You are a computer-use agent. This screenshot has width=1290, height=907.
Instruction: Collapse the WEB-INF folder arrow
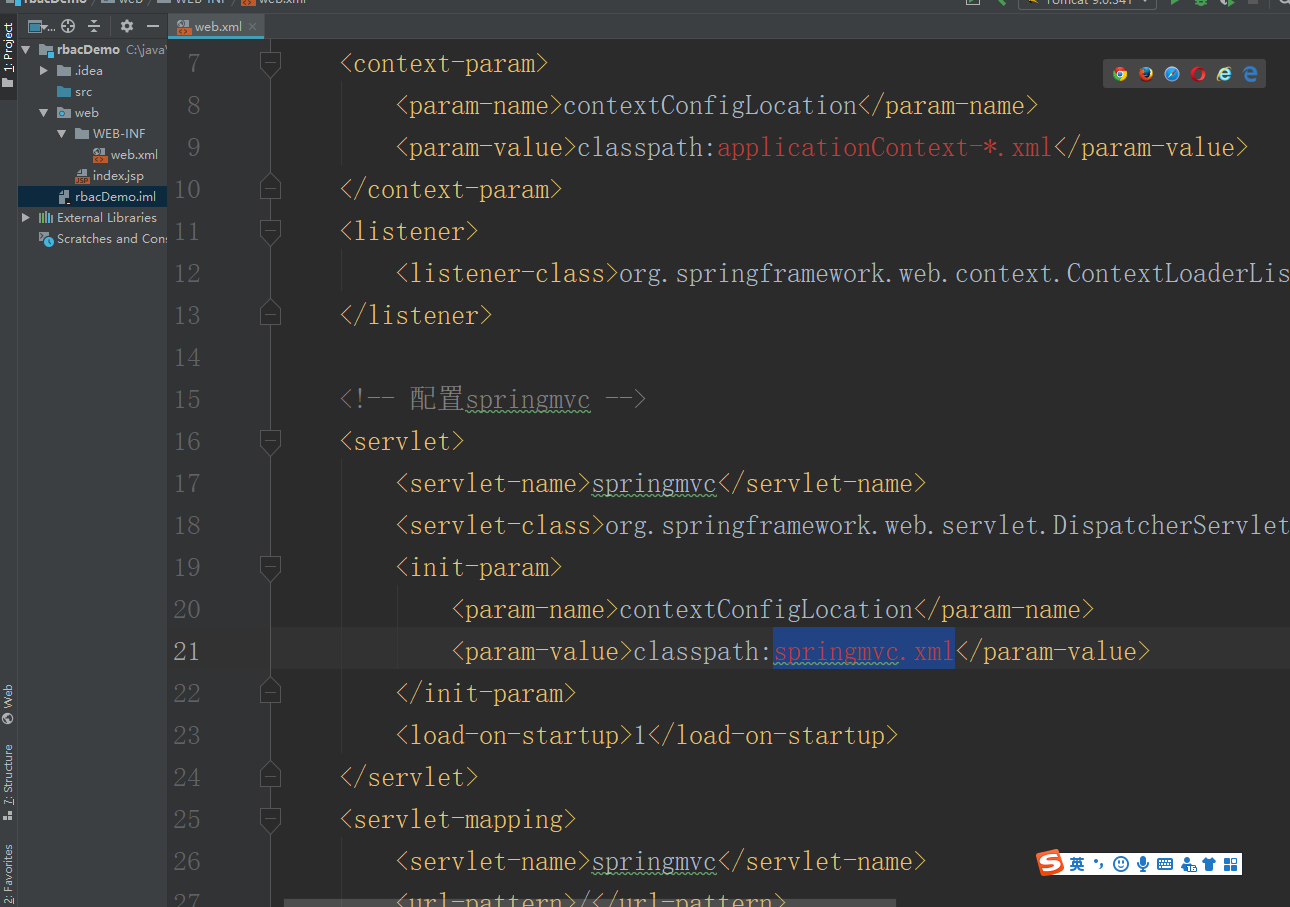[62, 133]
